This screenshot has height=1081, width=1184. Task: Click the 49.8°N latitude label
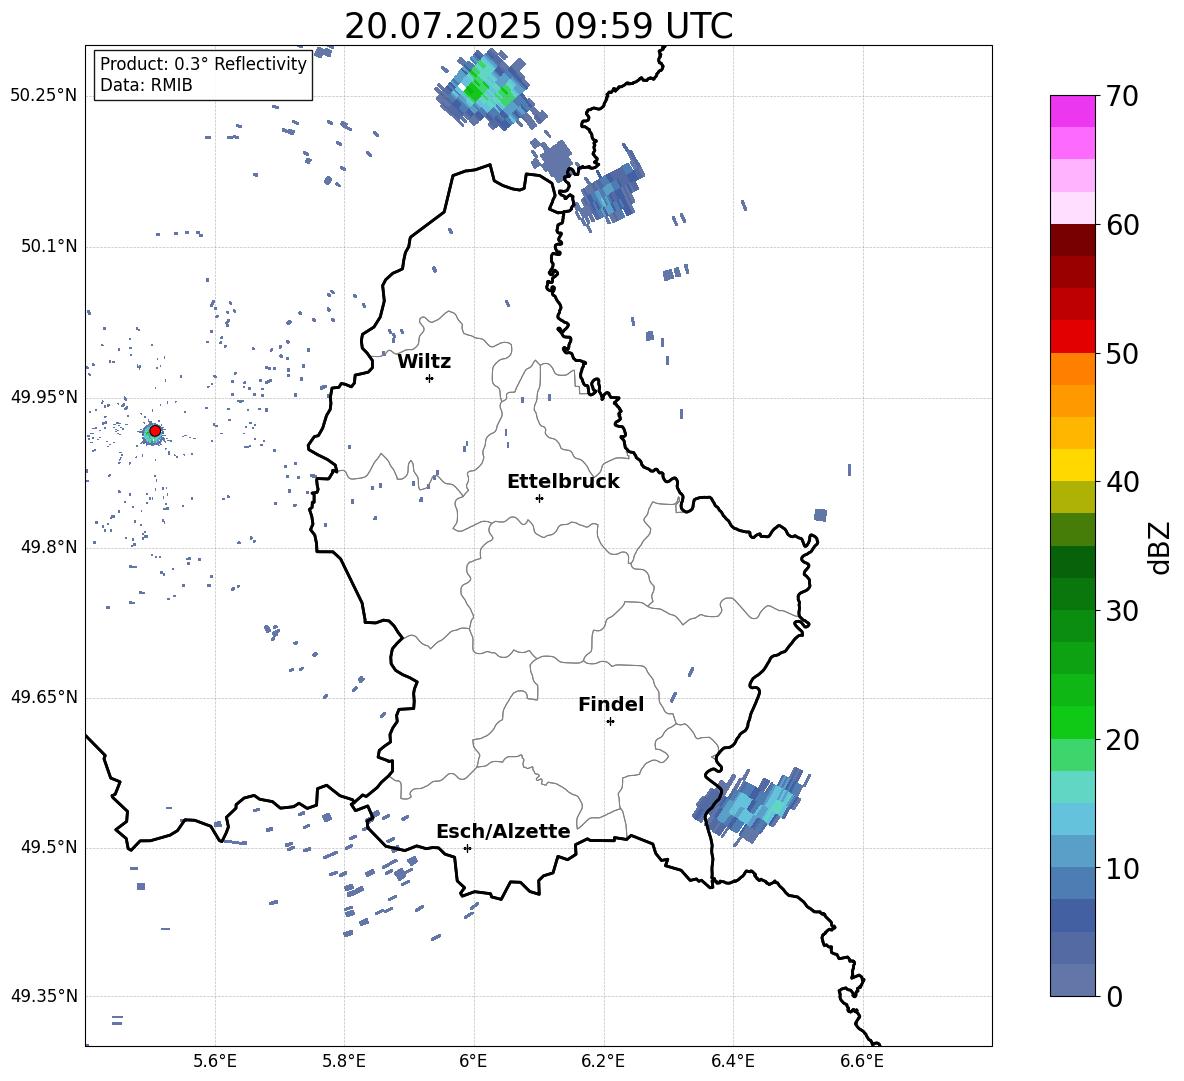pos(49,547)
